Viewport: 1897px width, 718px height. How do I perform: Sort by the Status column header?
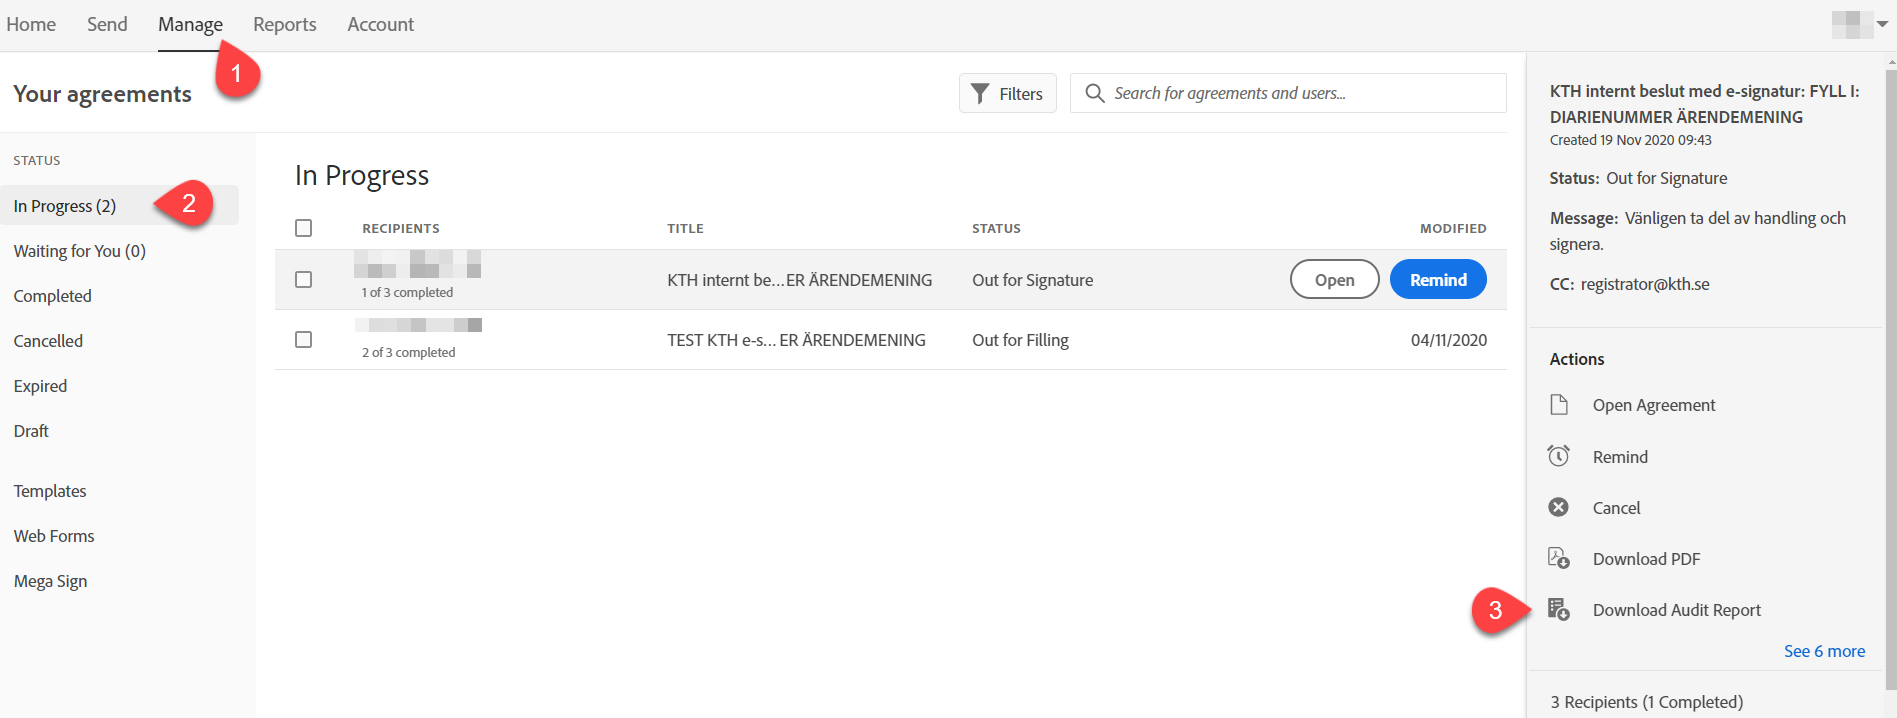(x=996, y=228)
